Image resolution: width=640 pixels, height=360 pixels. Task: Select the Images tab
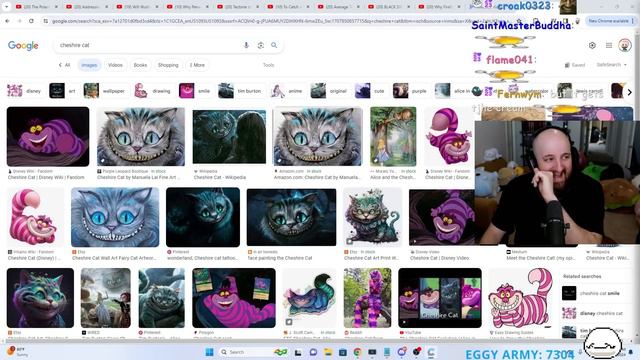89,65
